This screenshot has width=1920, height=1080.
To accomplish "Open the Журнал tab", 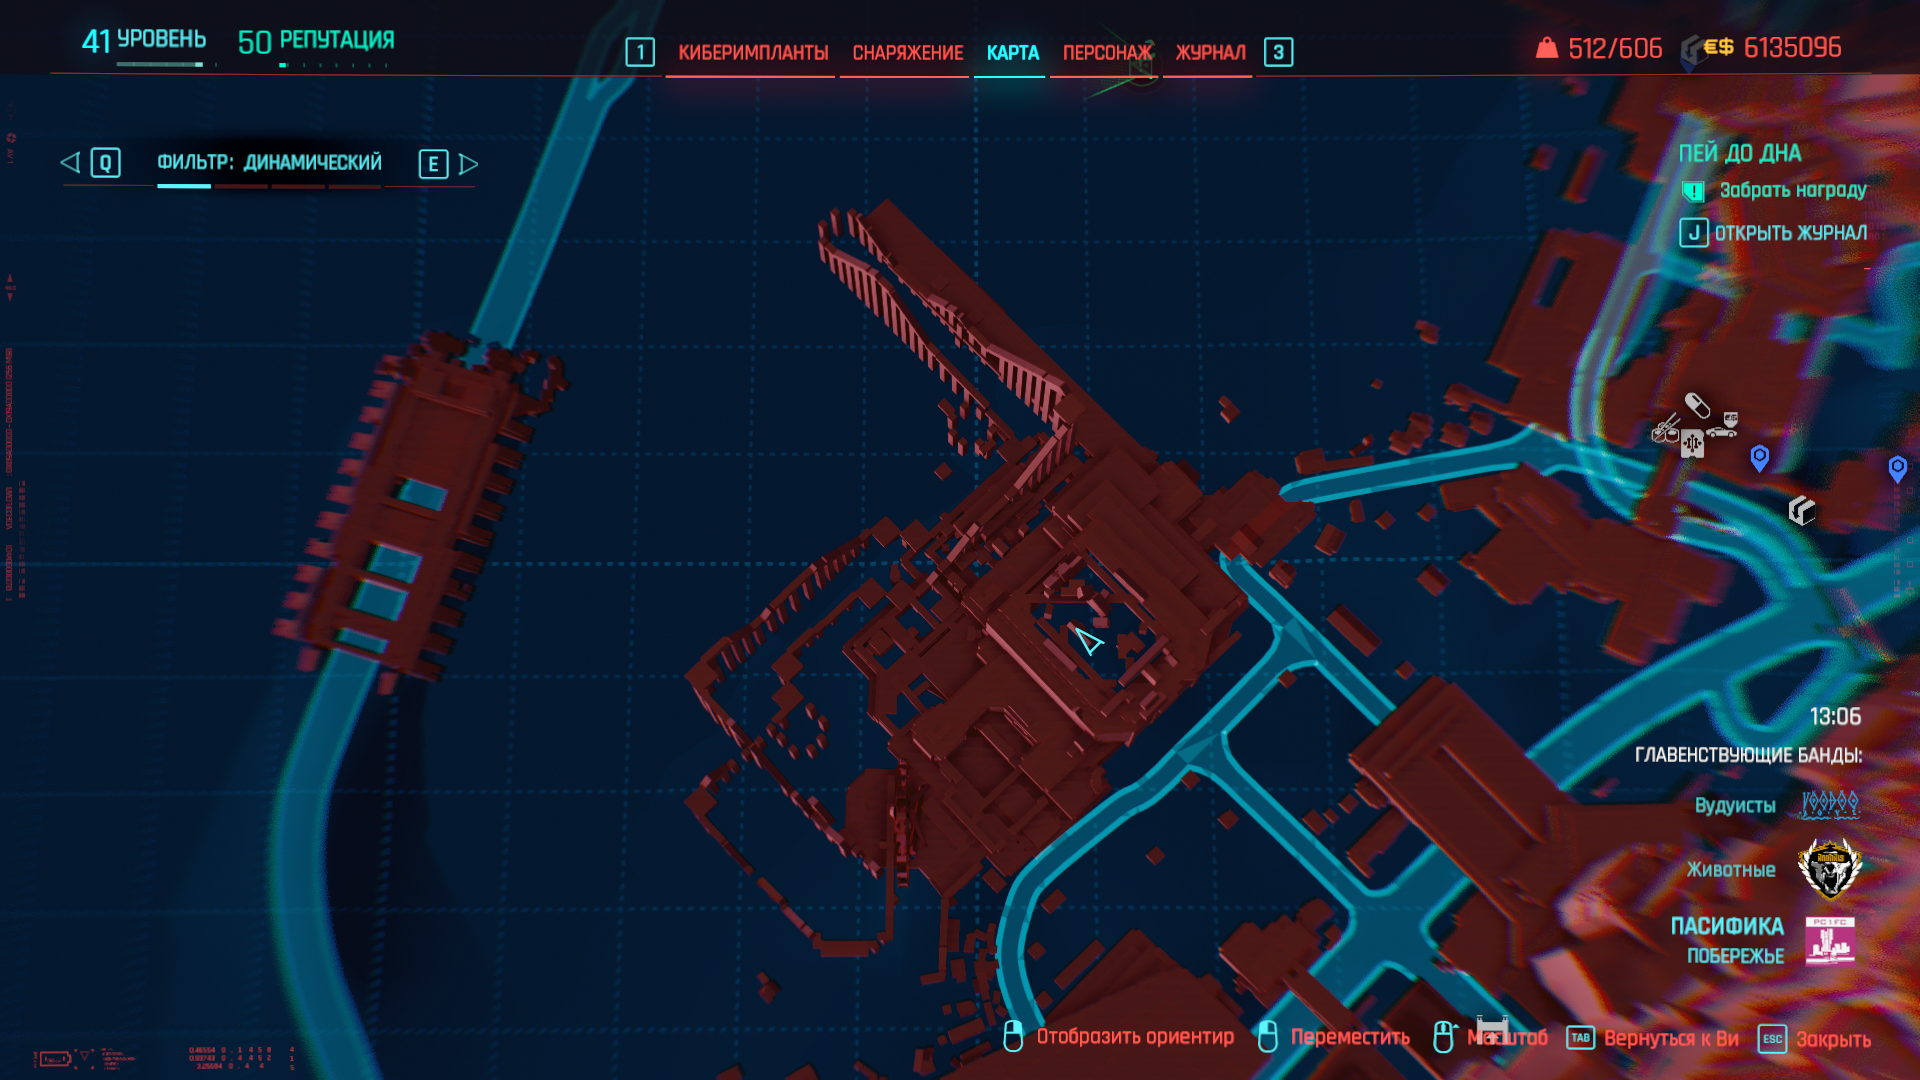I will (1210, 52).
